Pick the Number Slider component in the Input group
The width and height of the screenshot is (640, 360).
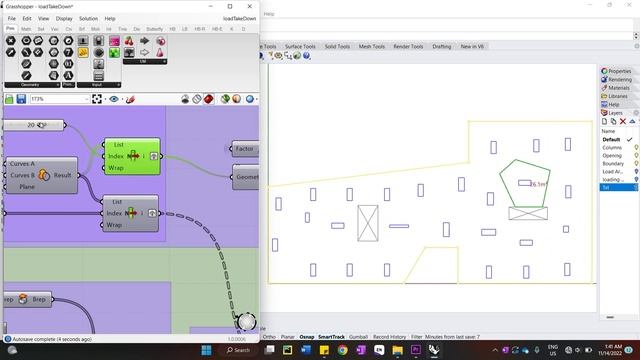(83, 40)
